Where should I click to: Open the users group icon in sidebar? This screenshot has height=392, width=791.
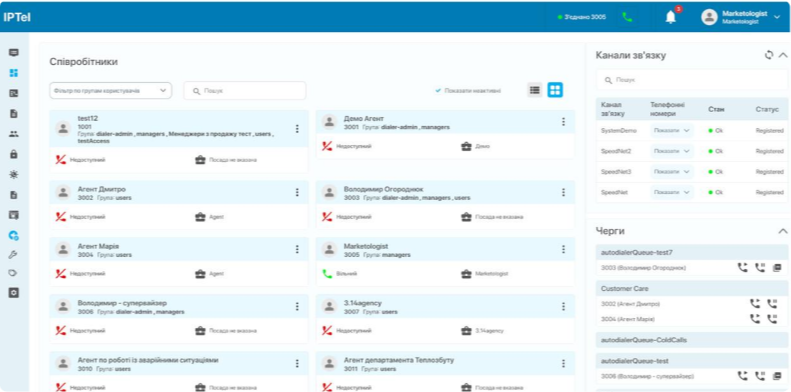pyautogui.click(x=14, y=134)
